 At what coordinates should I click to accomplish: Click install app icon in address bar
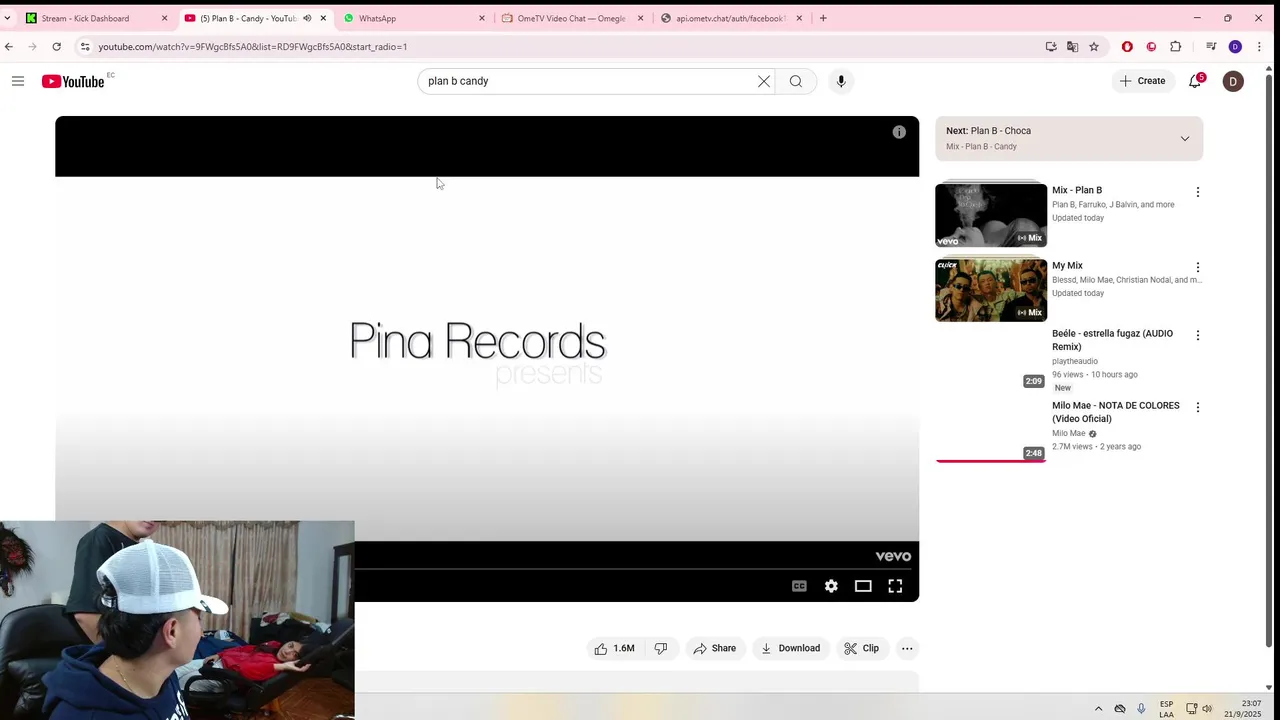1051,47
